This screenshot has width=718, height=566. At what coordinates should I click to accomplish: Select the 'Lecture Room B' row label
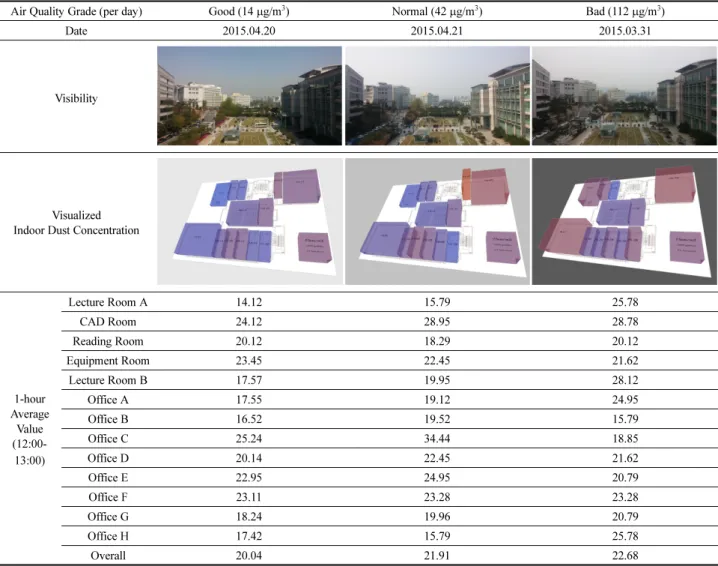click(x=108, y=380)
